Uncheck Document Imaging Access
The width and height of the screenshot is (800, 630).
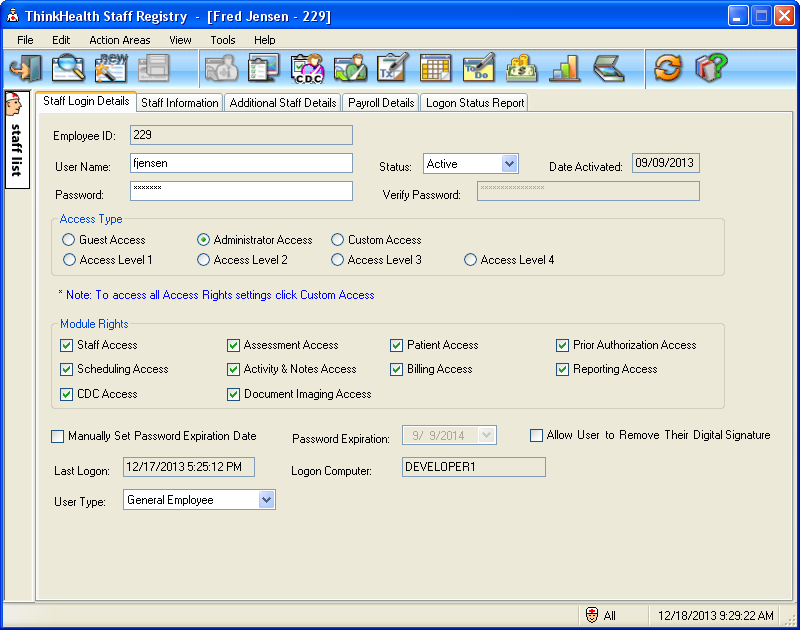[233, 394]
